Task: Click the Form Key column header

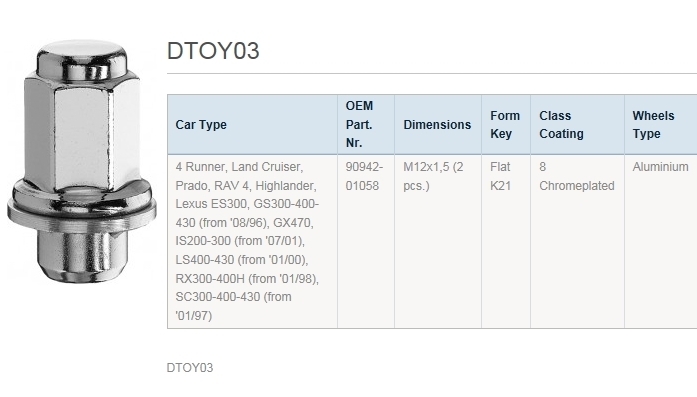Action: (506, 124)
